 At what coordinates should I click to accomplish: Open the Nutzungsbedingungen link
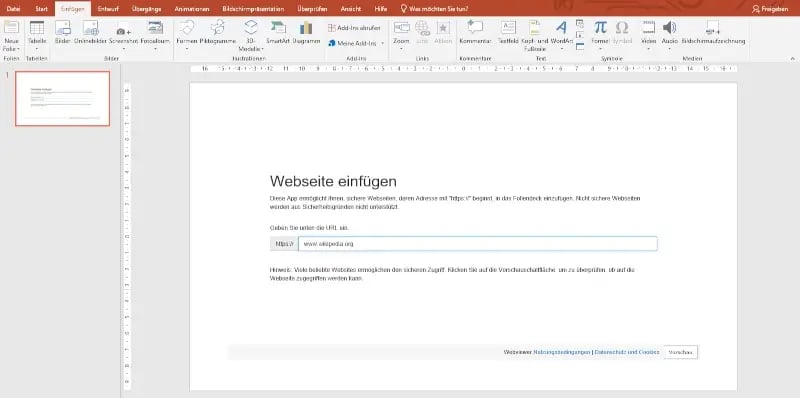562,352
